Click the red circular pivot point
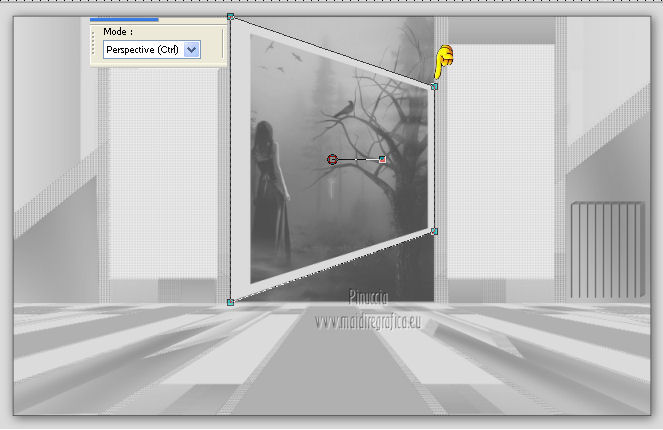The image size is (663, 430). pyautogui.click(x=333, y=159)
